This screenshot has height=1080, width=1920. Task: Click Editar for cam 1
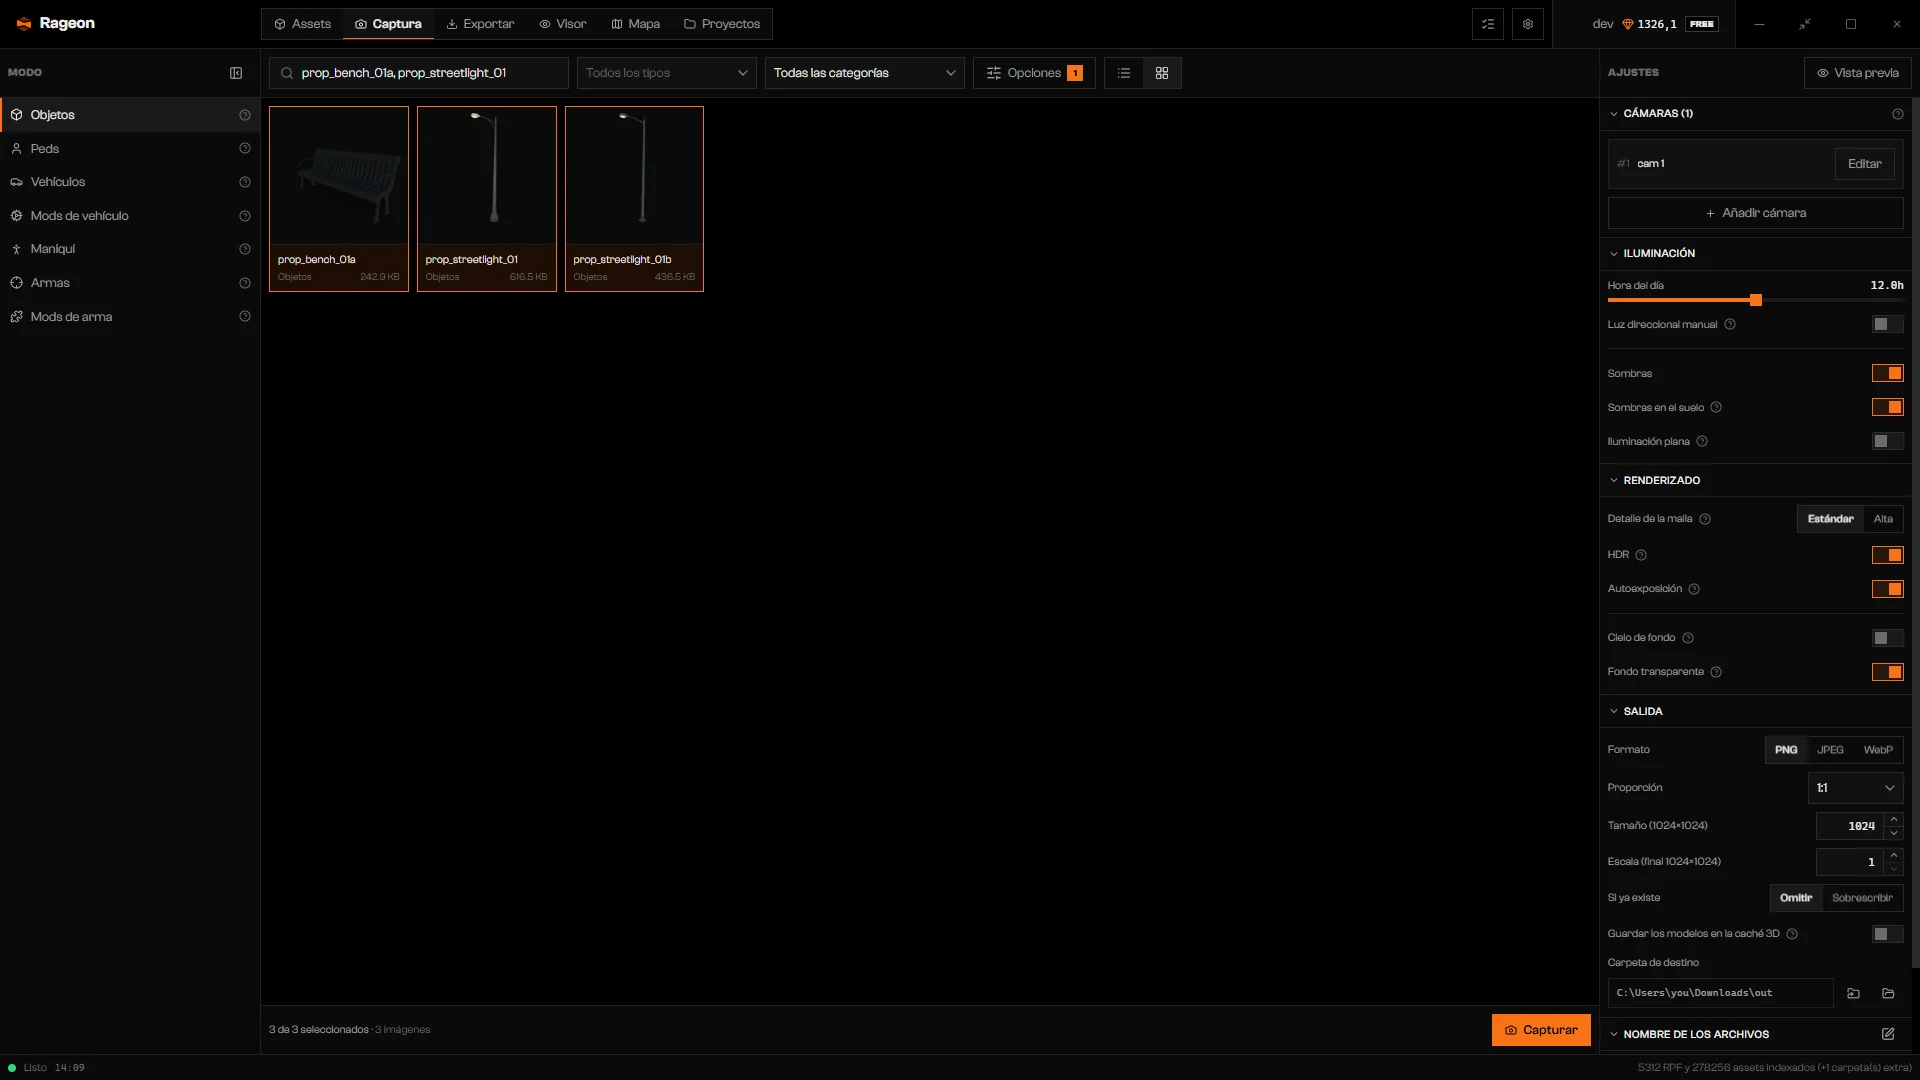coord(1864,164)
